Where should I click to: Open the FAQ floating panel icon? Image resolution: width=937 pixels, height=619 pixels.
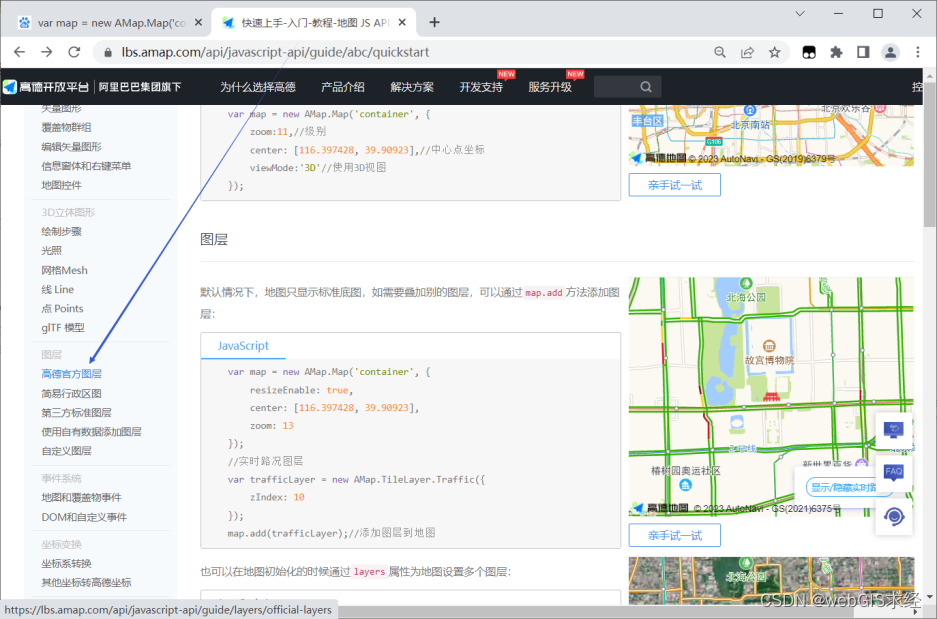[x=893, y=472]
